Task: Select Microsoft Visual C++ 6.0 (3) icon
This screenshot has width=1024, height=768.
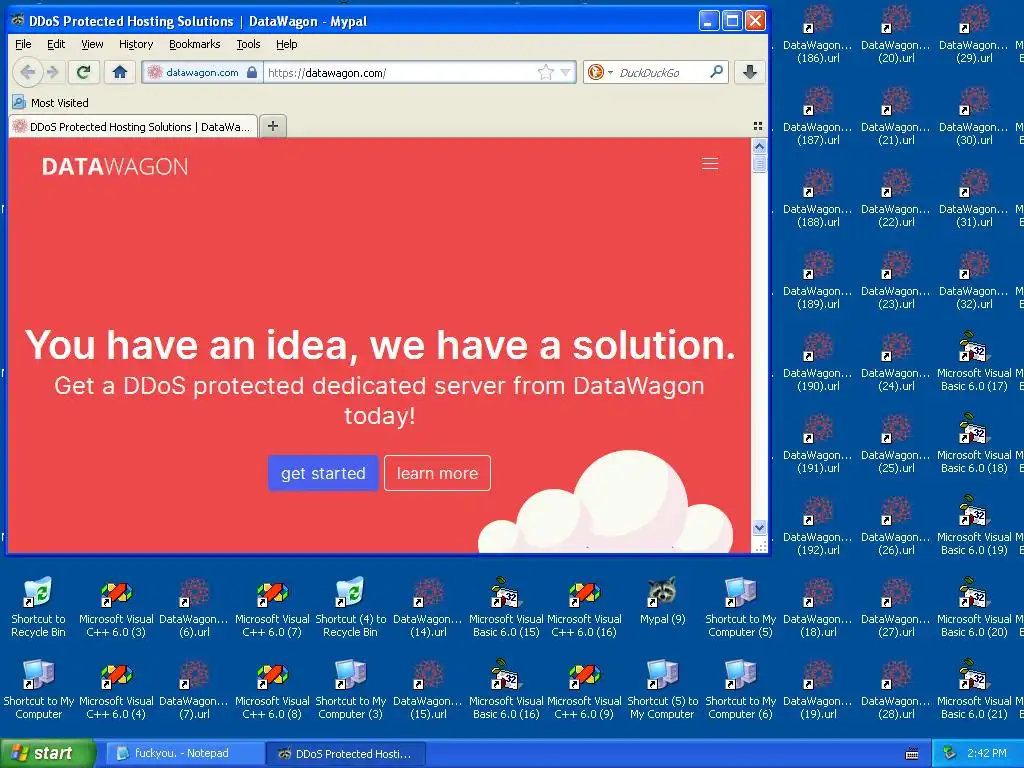Action: (x=116, y=607)
